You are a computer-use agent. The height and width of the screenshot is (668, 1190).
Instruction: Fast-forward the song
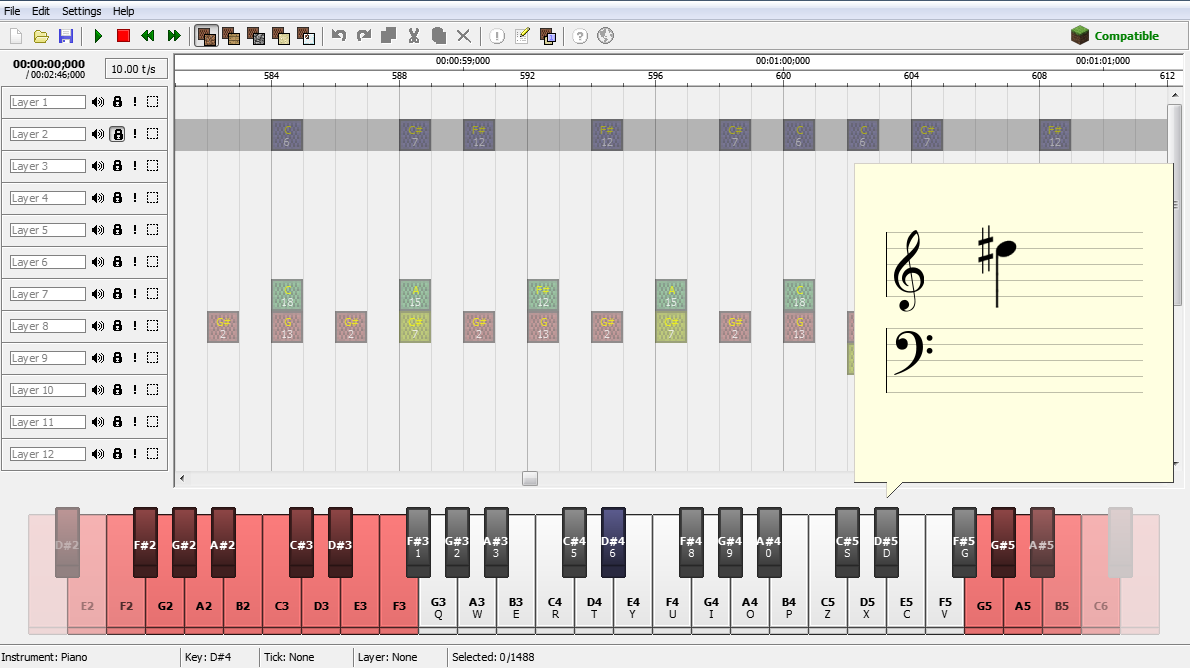click(x=174, y=36)
